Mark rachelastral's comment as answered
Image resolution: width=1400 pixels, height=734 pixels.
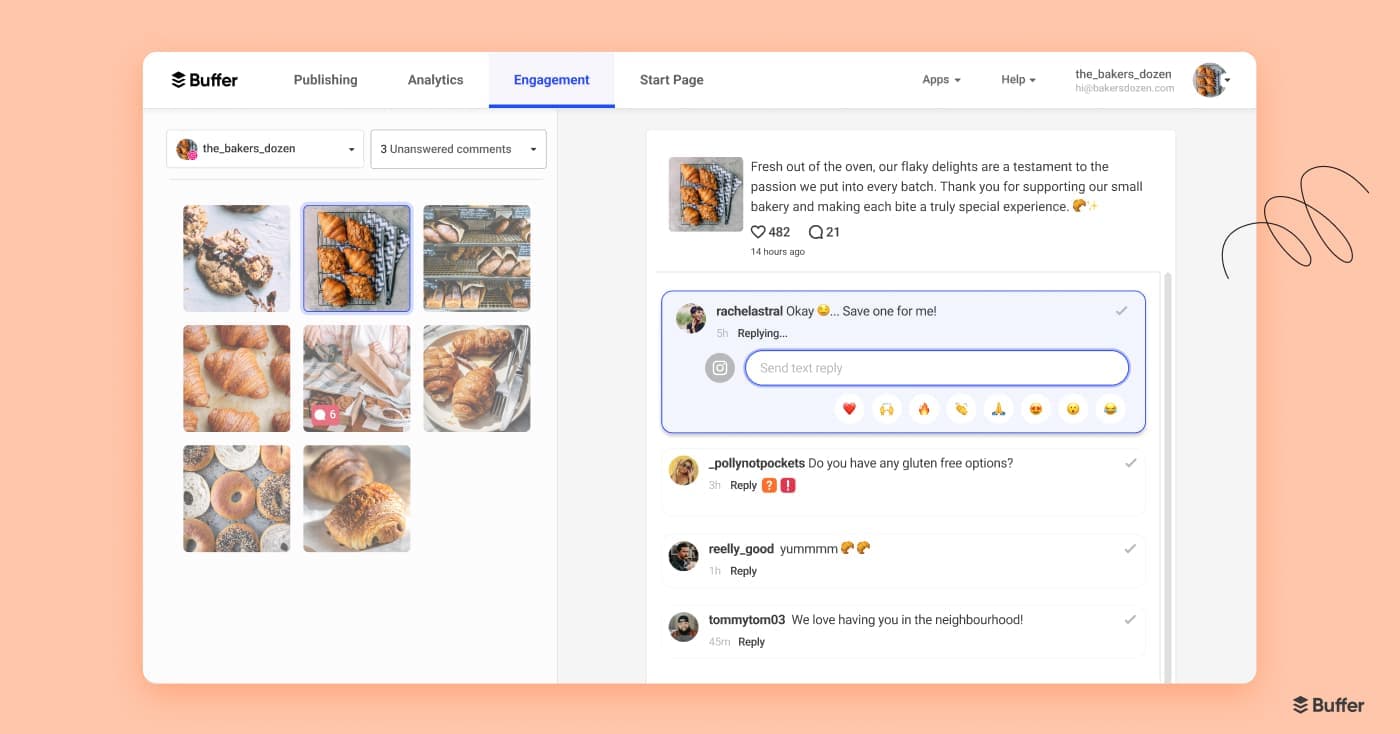(1122, 310)
